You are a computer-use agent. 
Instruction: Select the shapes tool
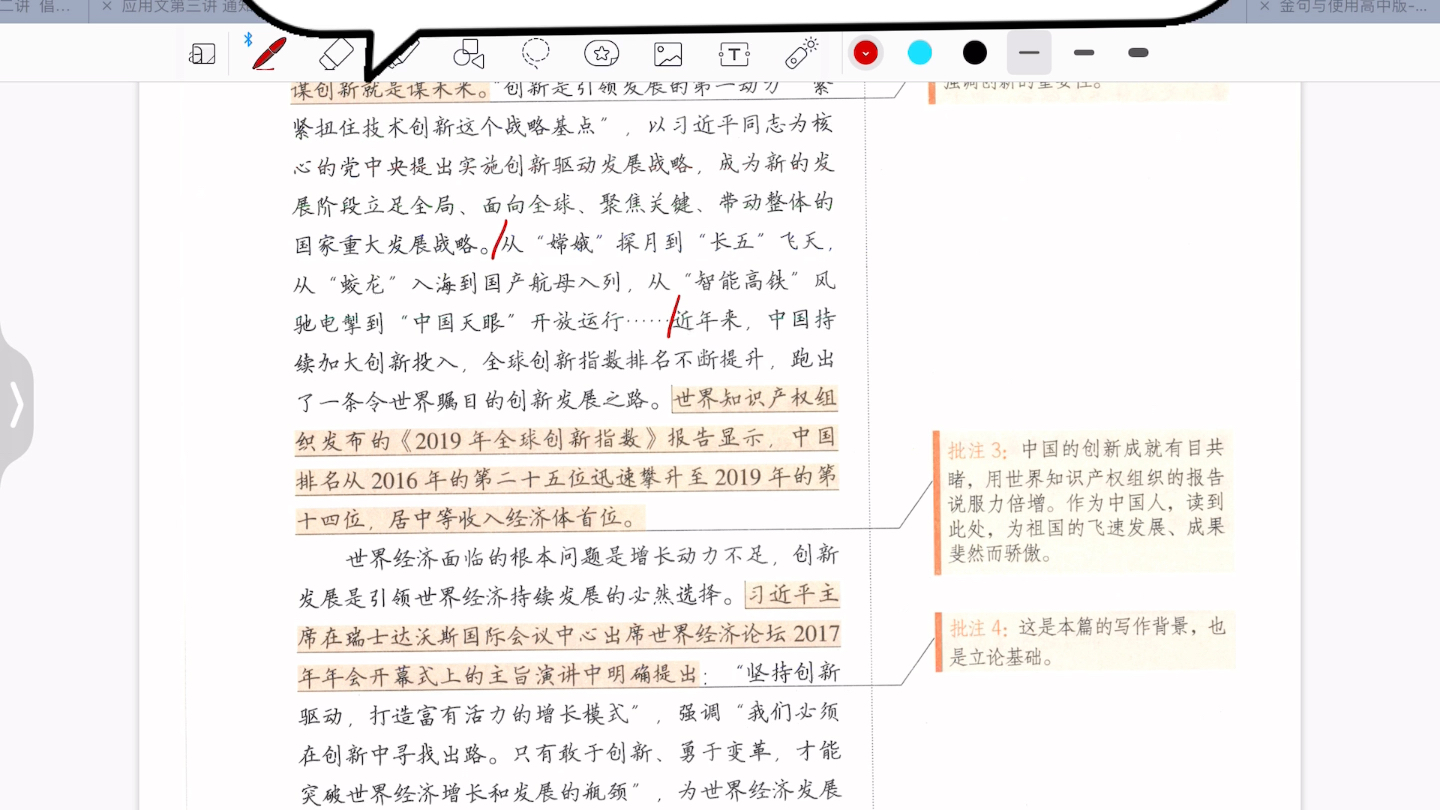pos(468,54)
